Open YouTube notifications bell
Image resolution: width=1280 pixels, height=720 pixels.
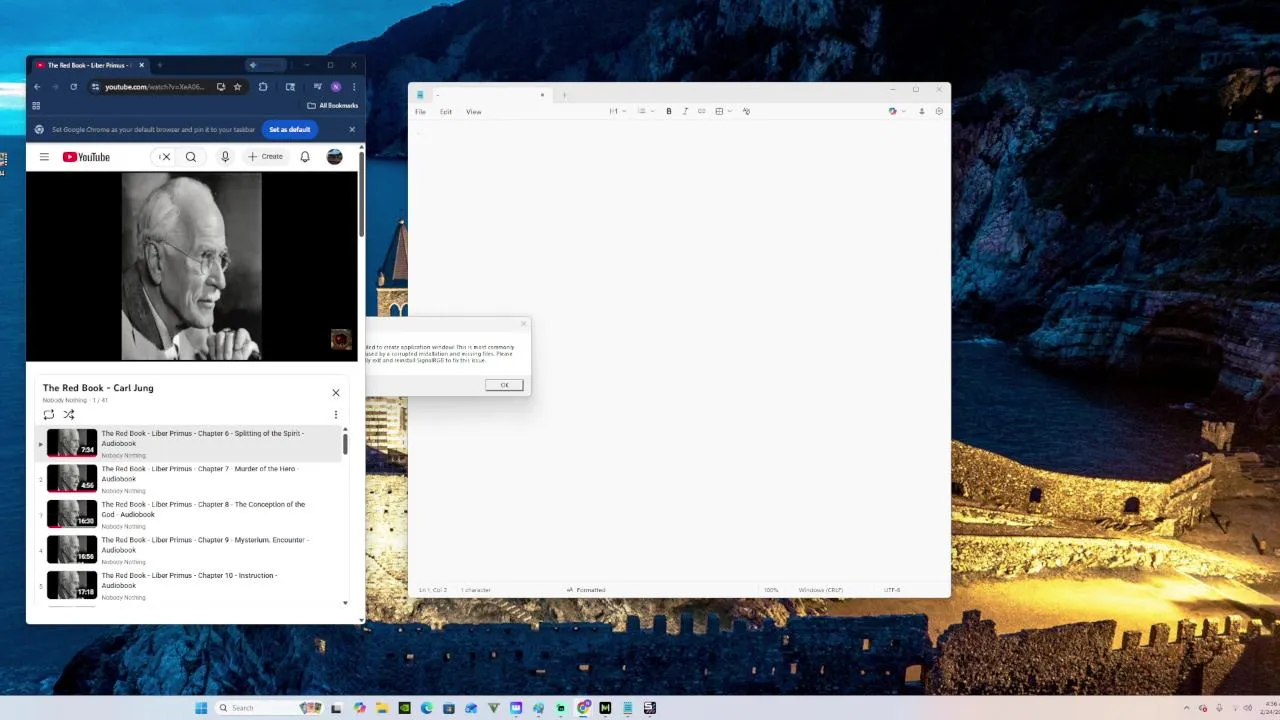tap(305, 157)
